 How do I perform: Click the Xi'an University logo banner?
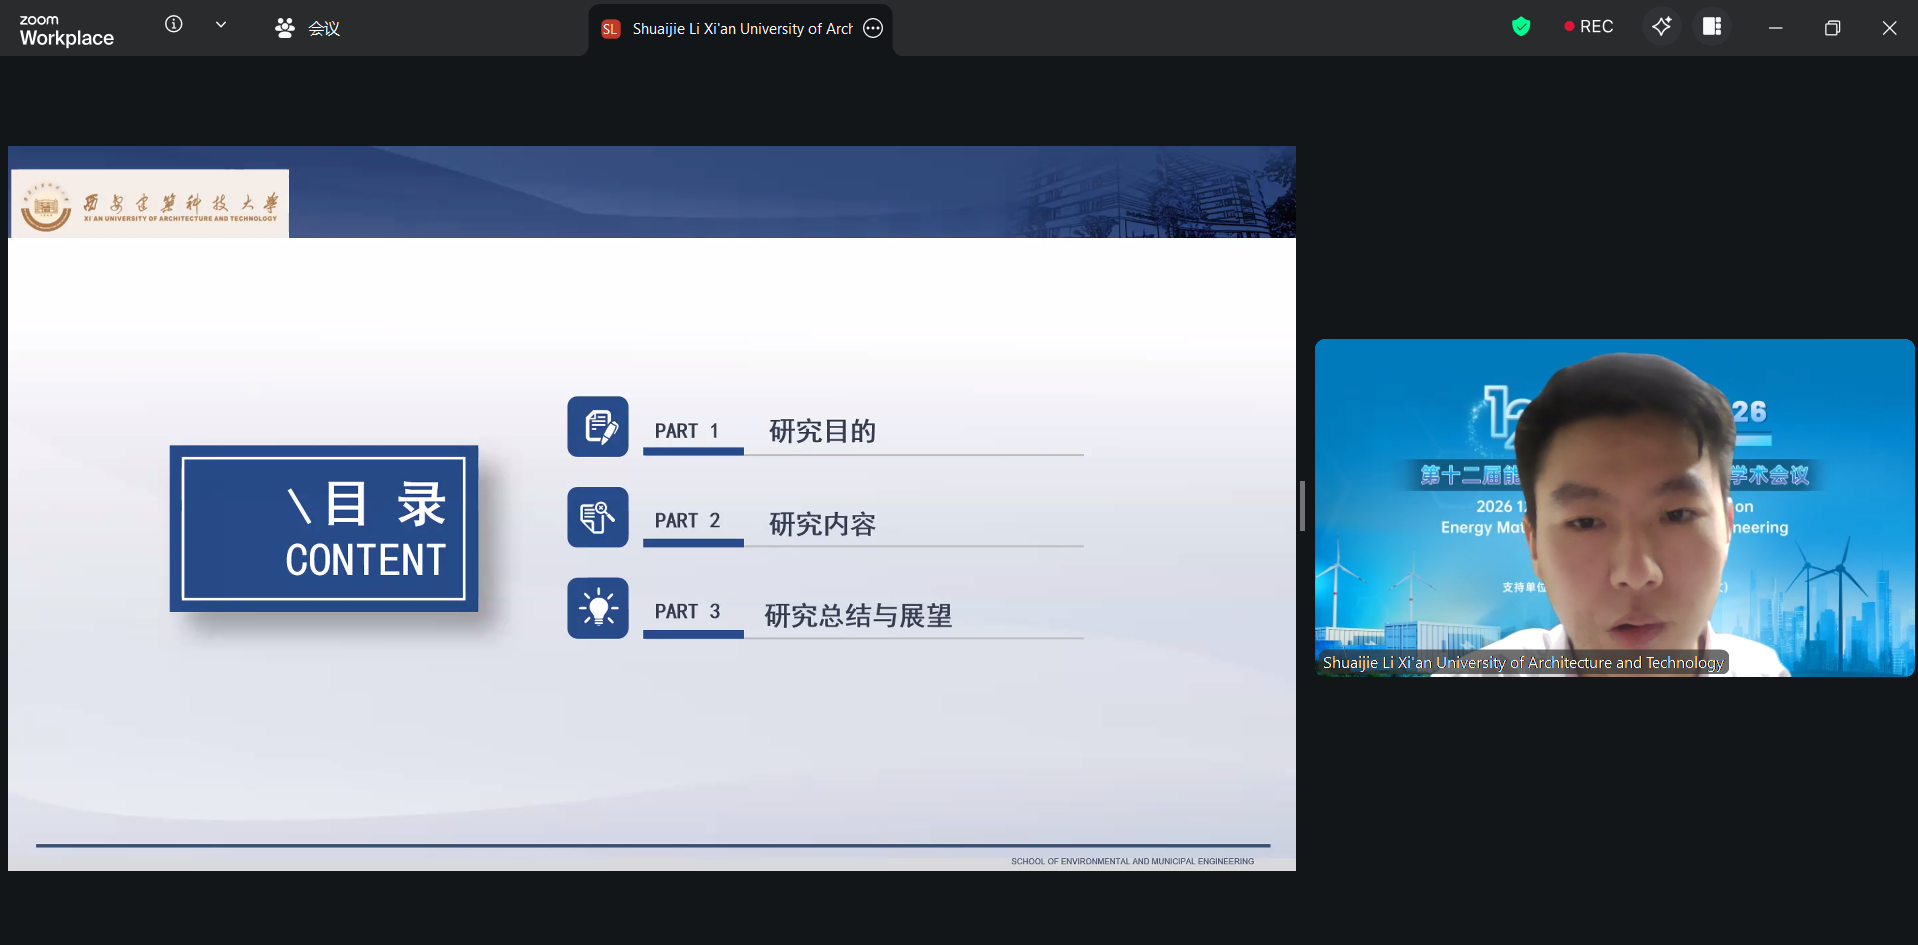(x=150, y=204)
